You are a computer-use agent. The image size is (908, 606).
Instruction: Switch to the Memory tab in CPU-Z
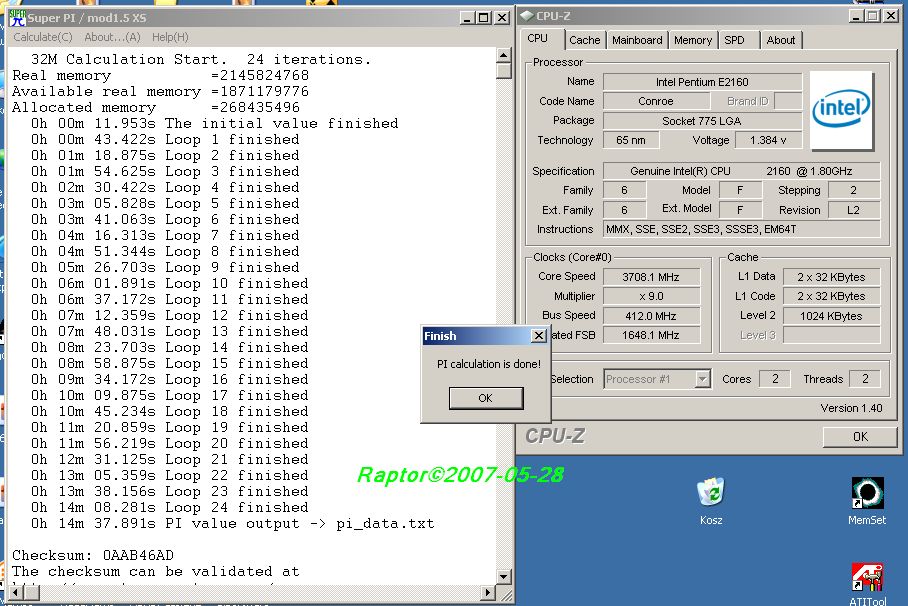pyautogui.click(x=693, y=40)
